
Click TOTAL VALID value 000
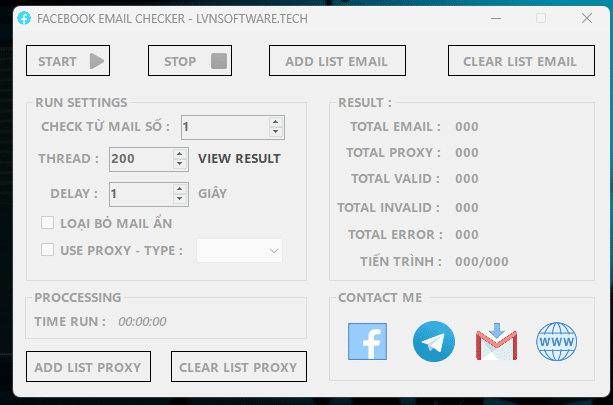coord(467,179)
